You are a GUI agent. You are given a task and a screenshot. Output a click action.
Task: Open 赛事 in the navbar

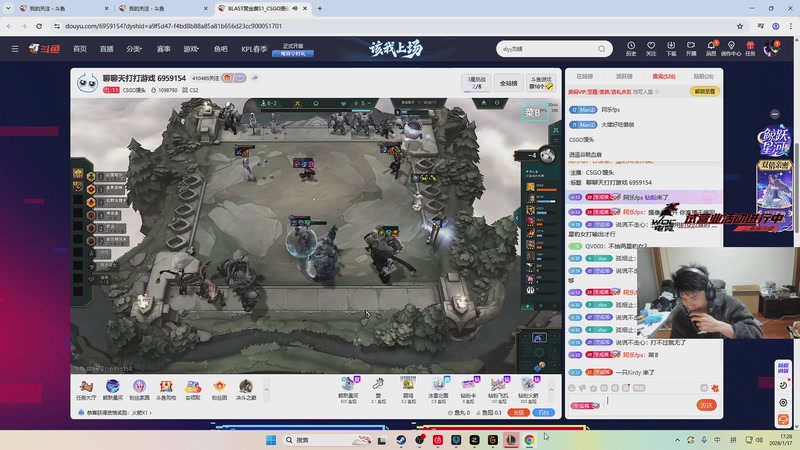tap(163, 49)
